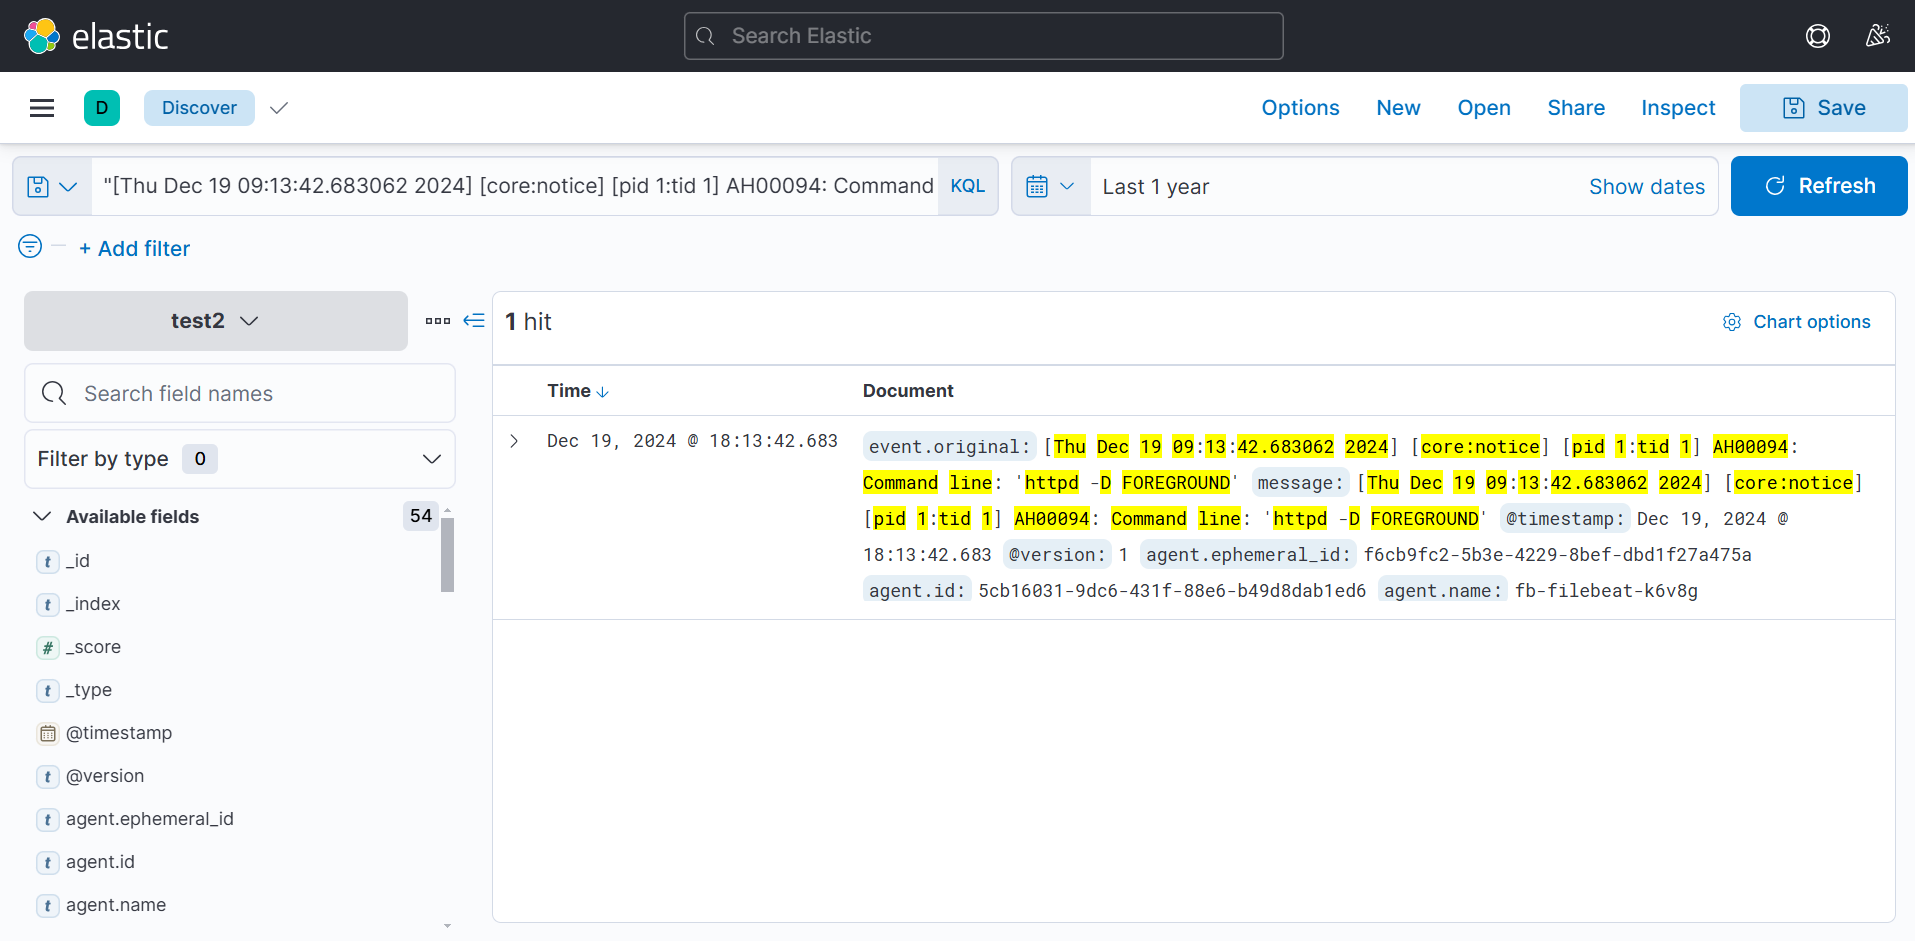Select the agent.ephemeral_id field
Image resolution: width=1915 pixels, height=941 pixels.
(x=150, y=819)
